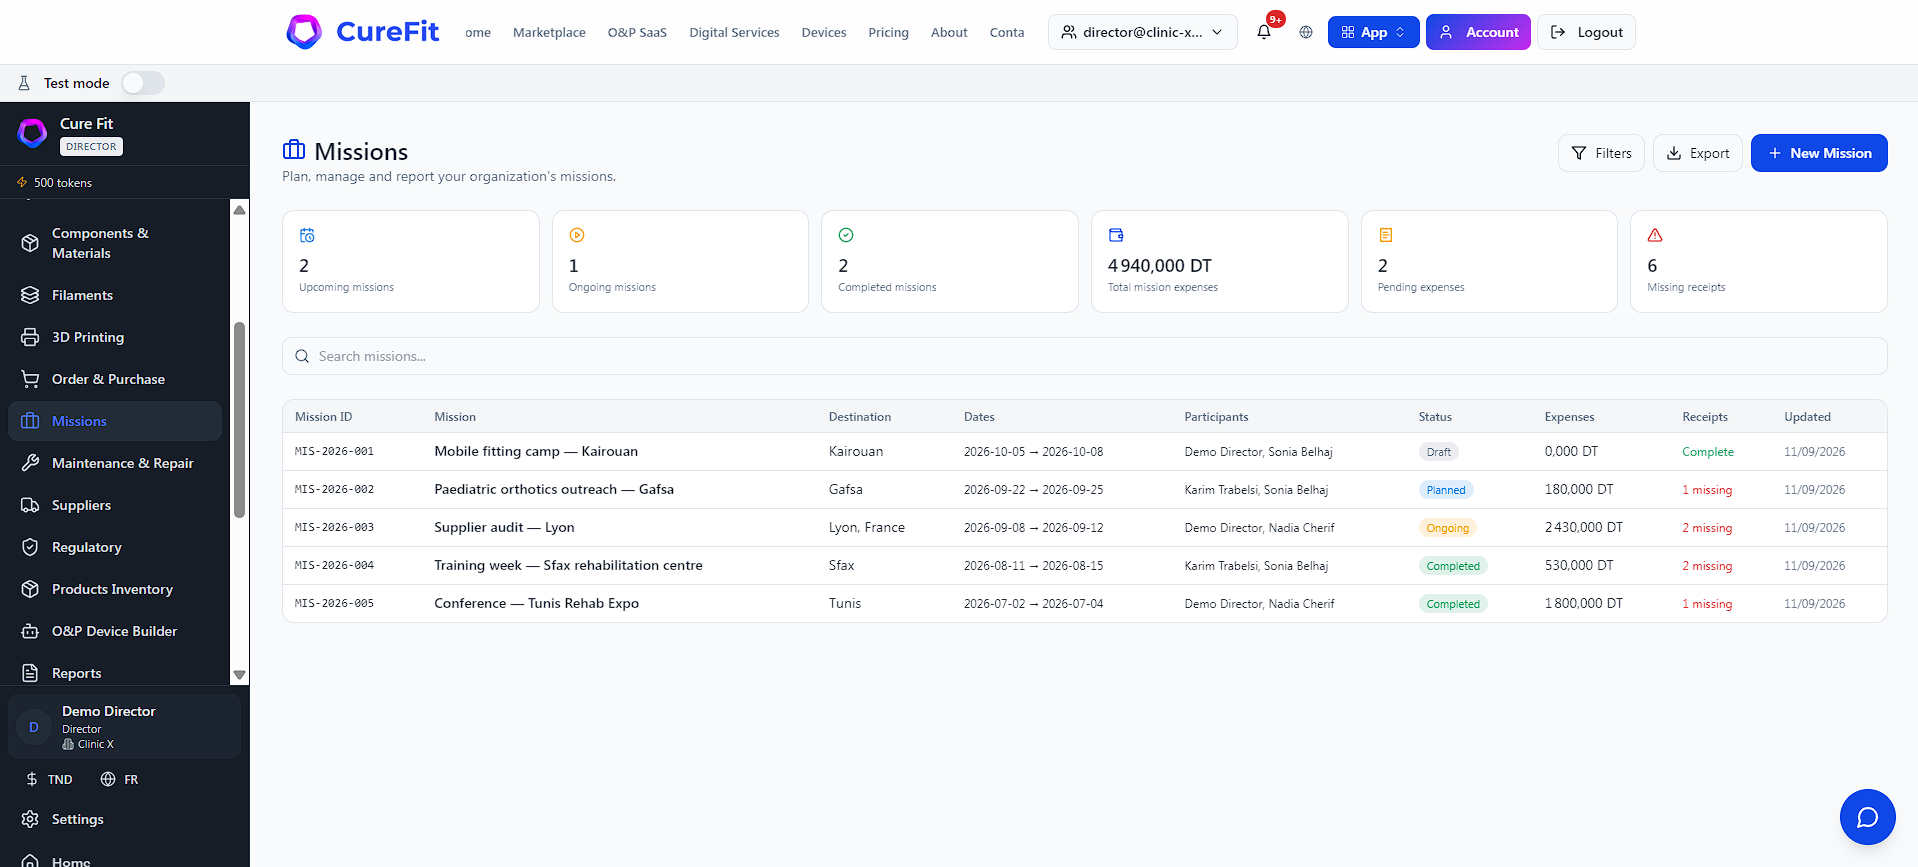This screenshot has width=1918, height=867.
Task: Open the notifications bell icon
Action: [x=1264, y=32]
